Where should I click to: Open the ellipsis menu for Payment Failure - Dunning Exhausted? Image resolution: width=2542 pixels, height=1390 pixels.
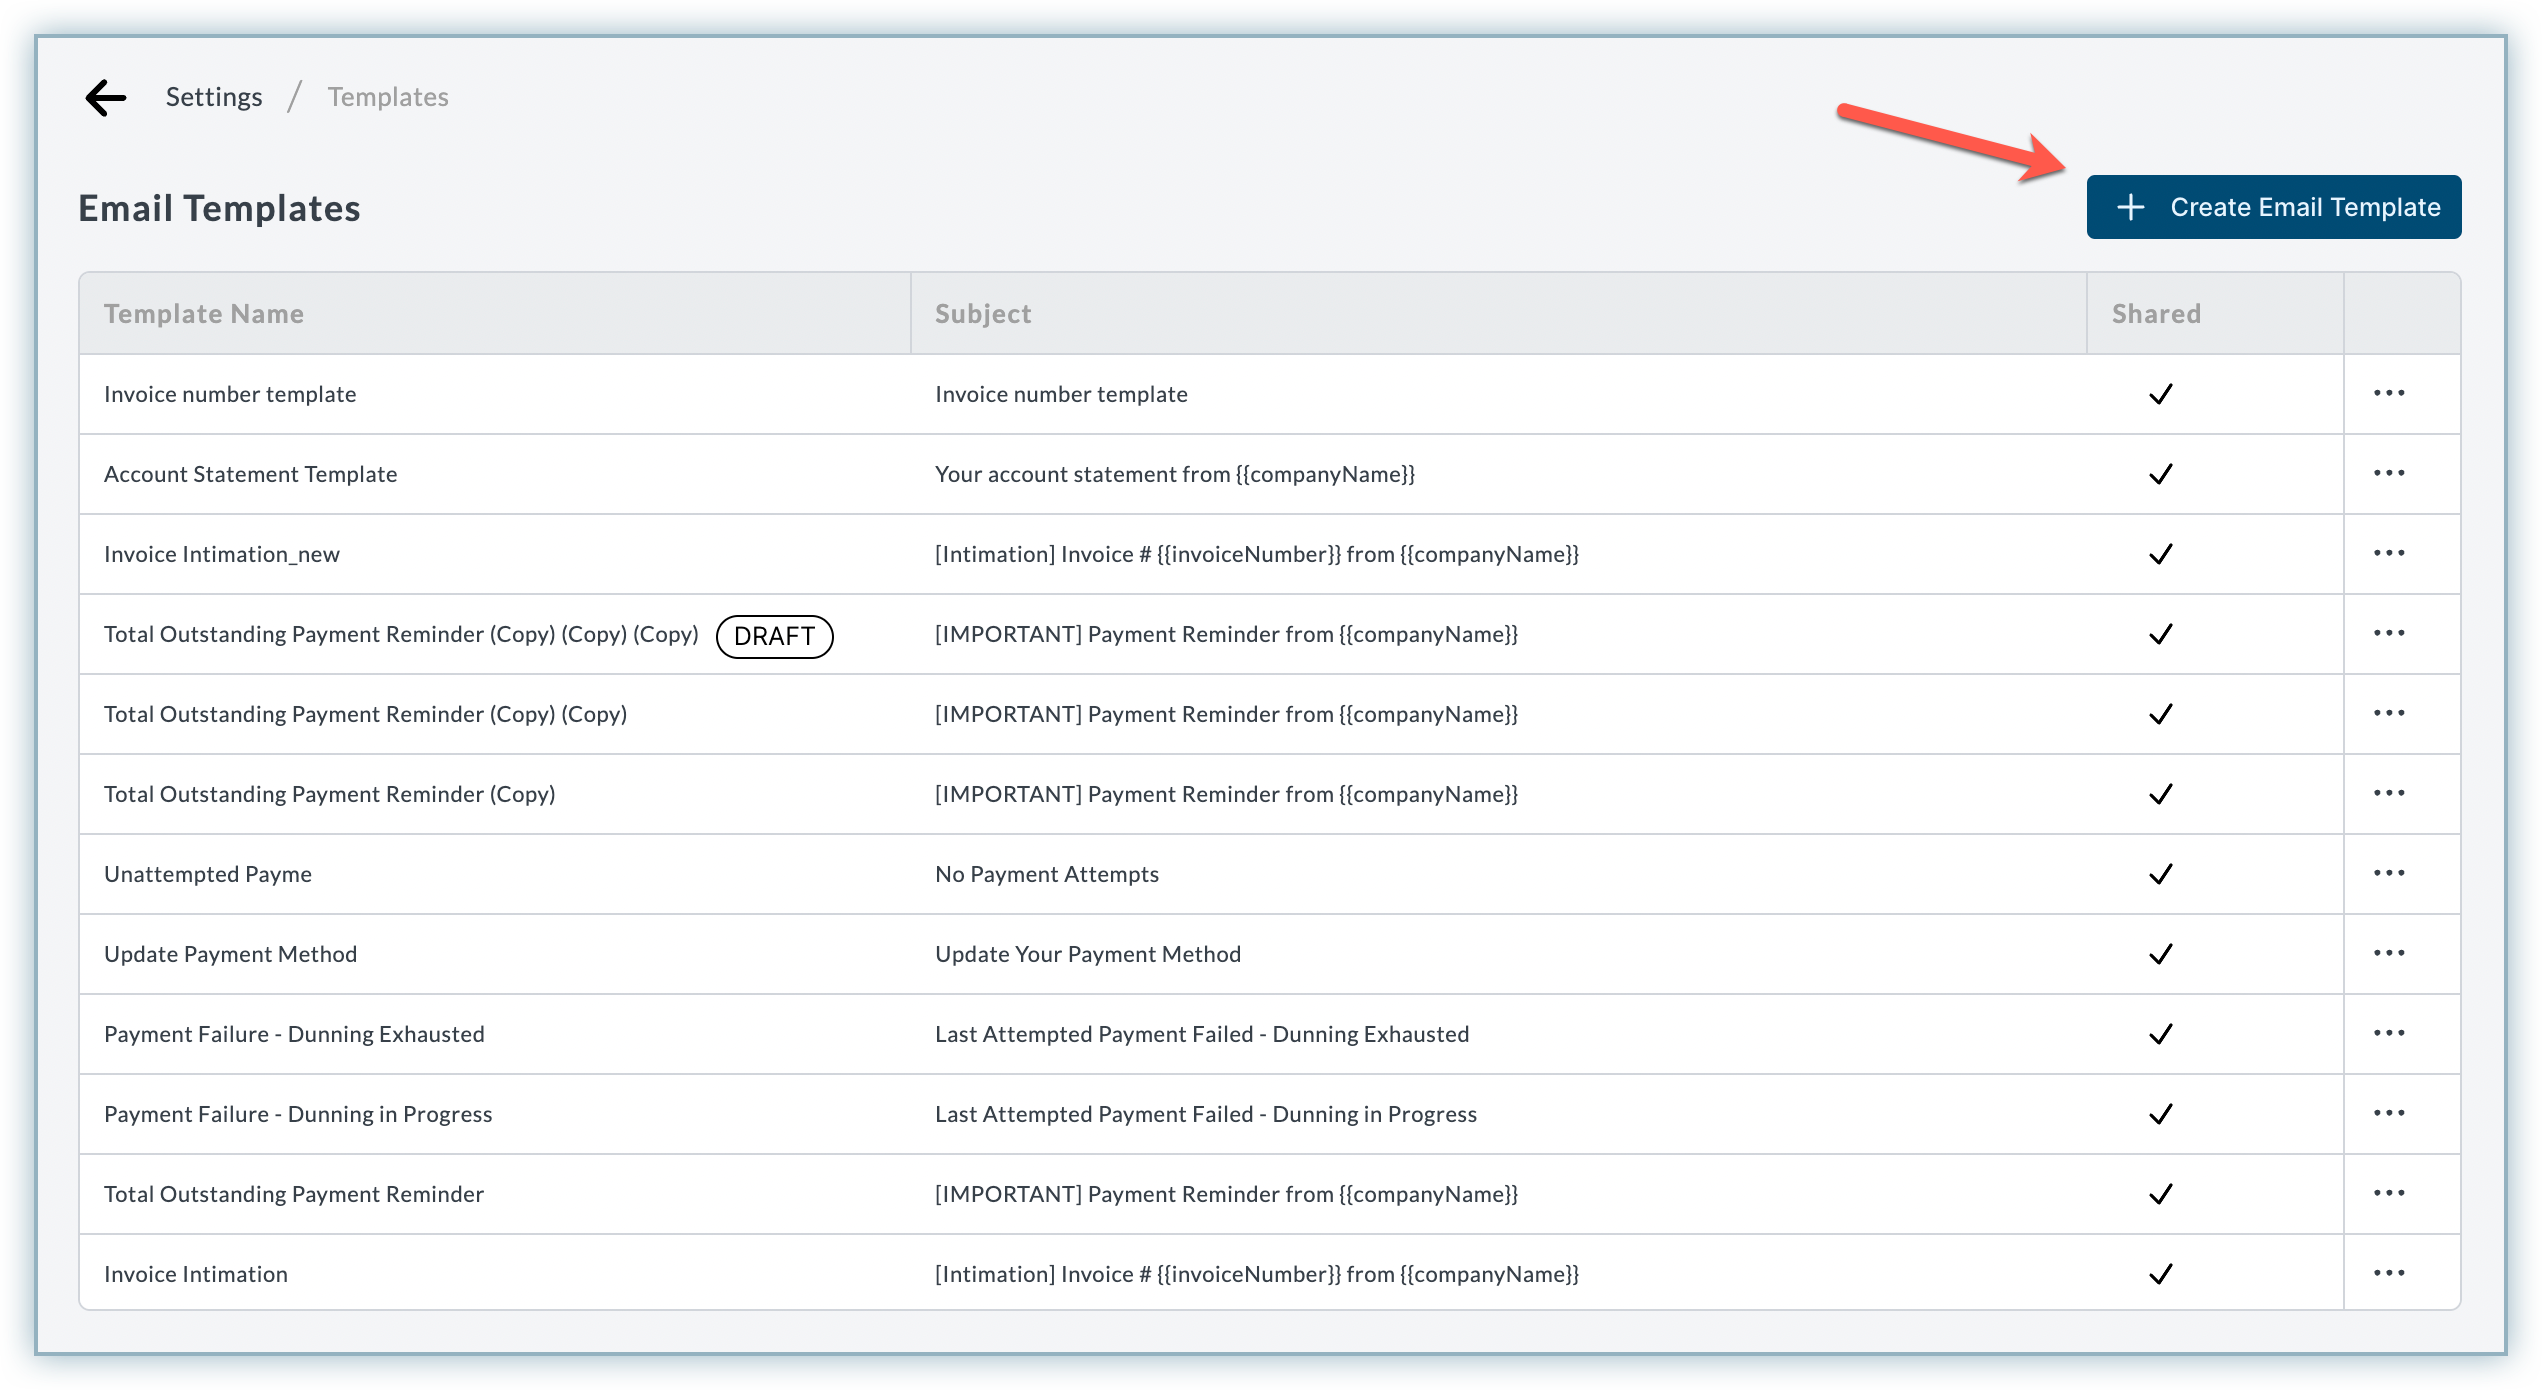coord(2389,1033)
